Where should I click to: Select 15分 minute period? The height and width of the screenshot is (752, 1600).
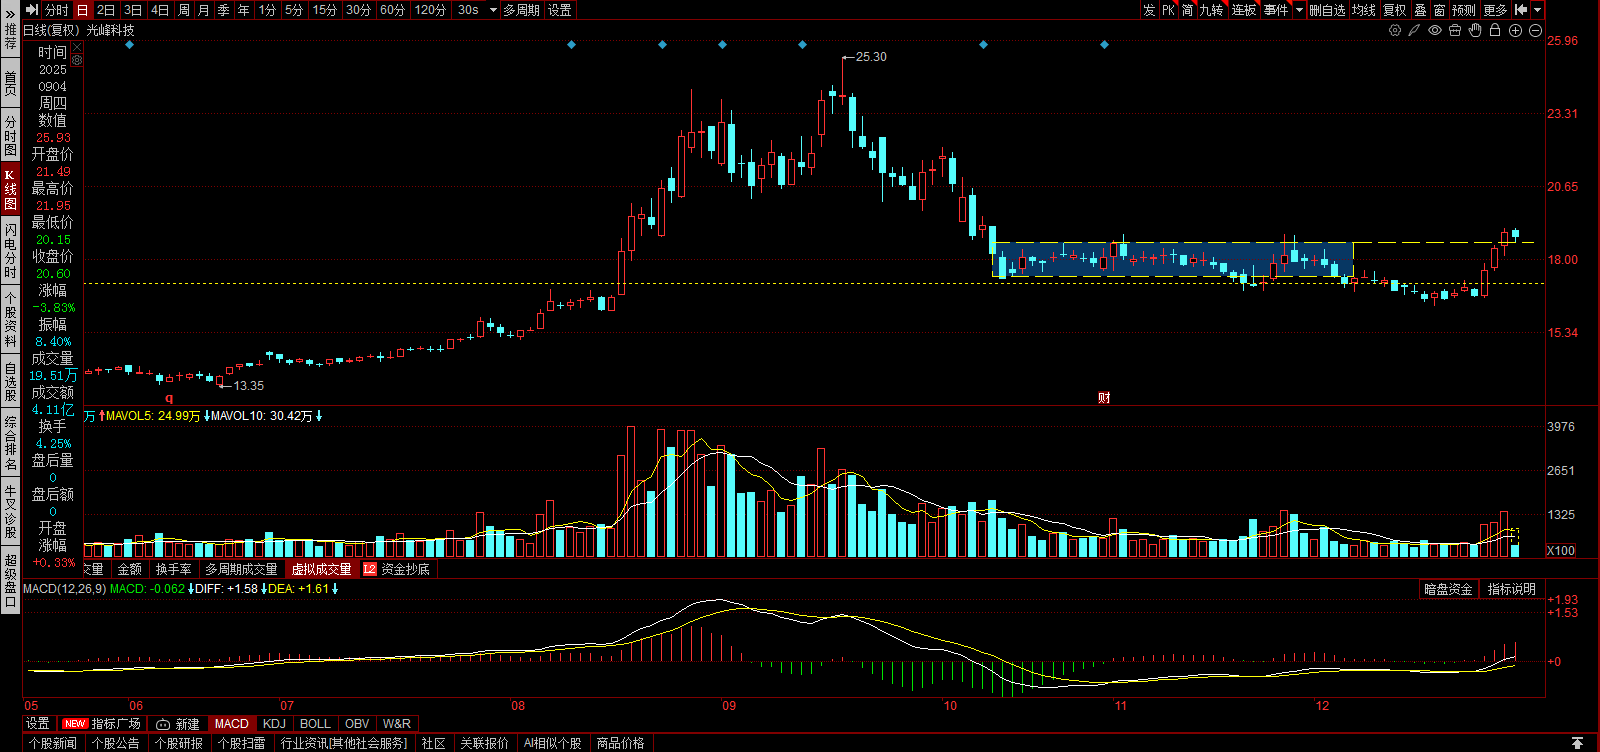324,10
